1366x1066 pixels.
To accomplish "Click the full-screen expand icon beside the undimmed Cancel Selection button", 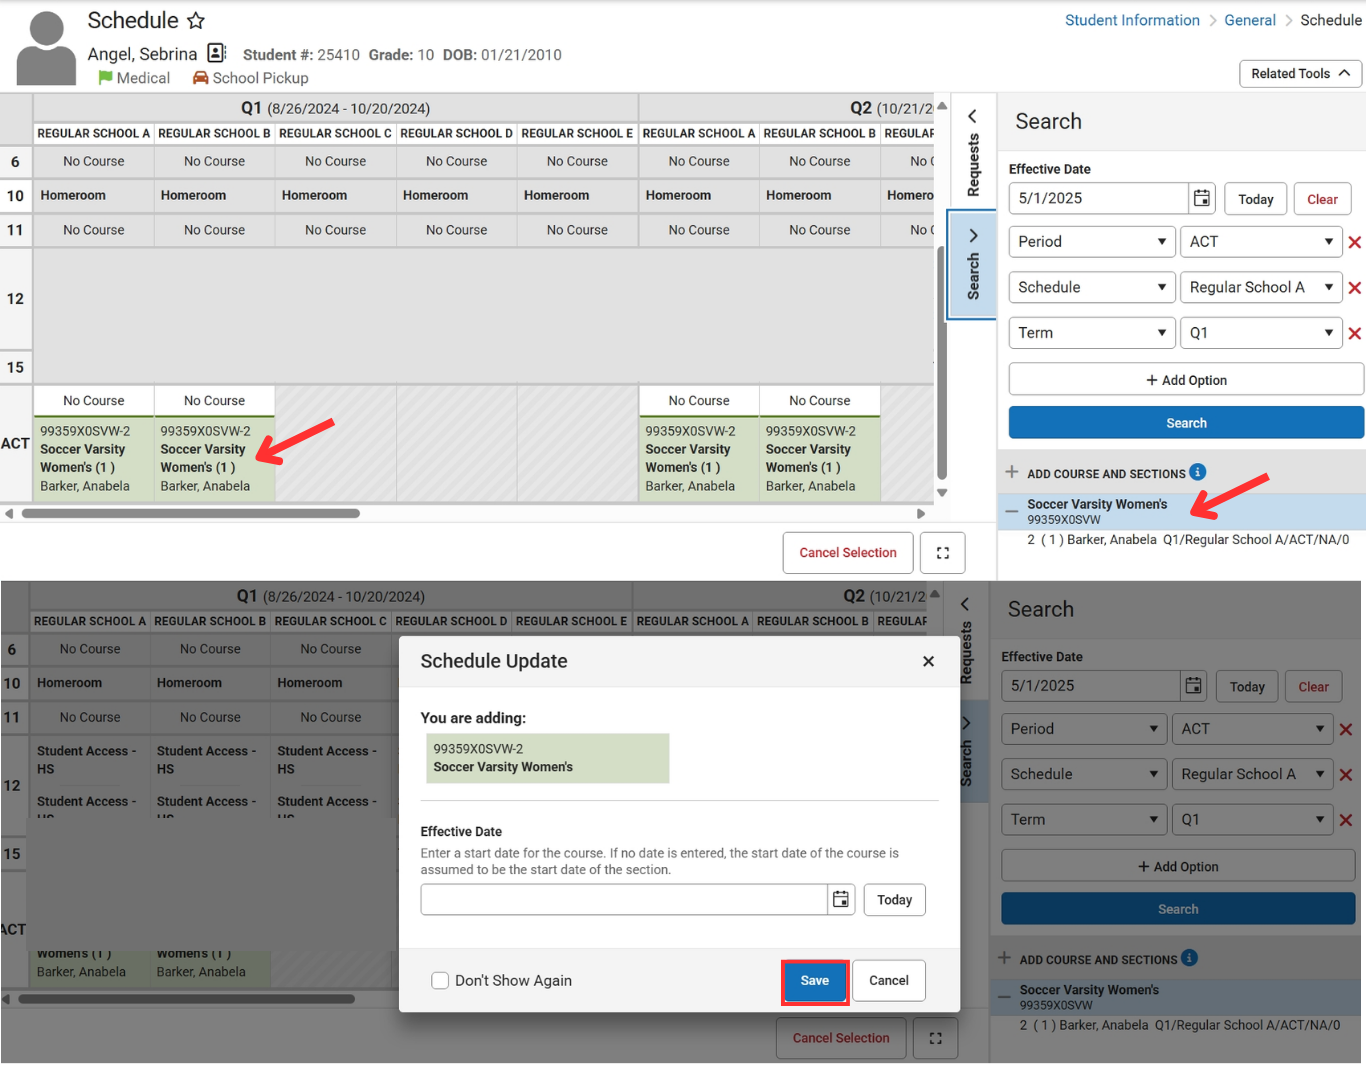I will 942,553.
